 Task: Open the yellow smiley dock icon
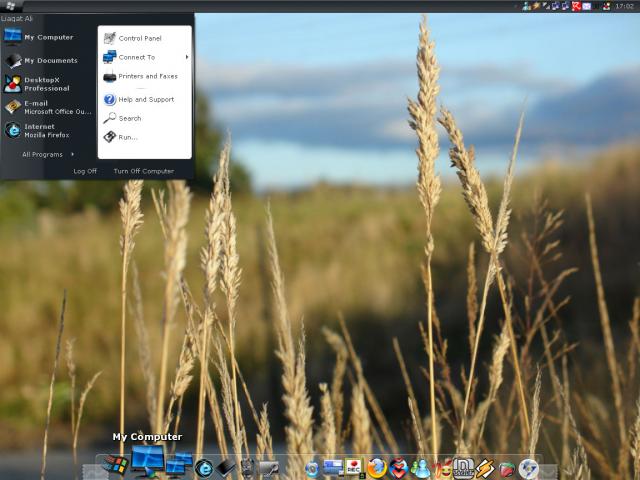click(442, 469)
